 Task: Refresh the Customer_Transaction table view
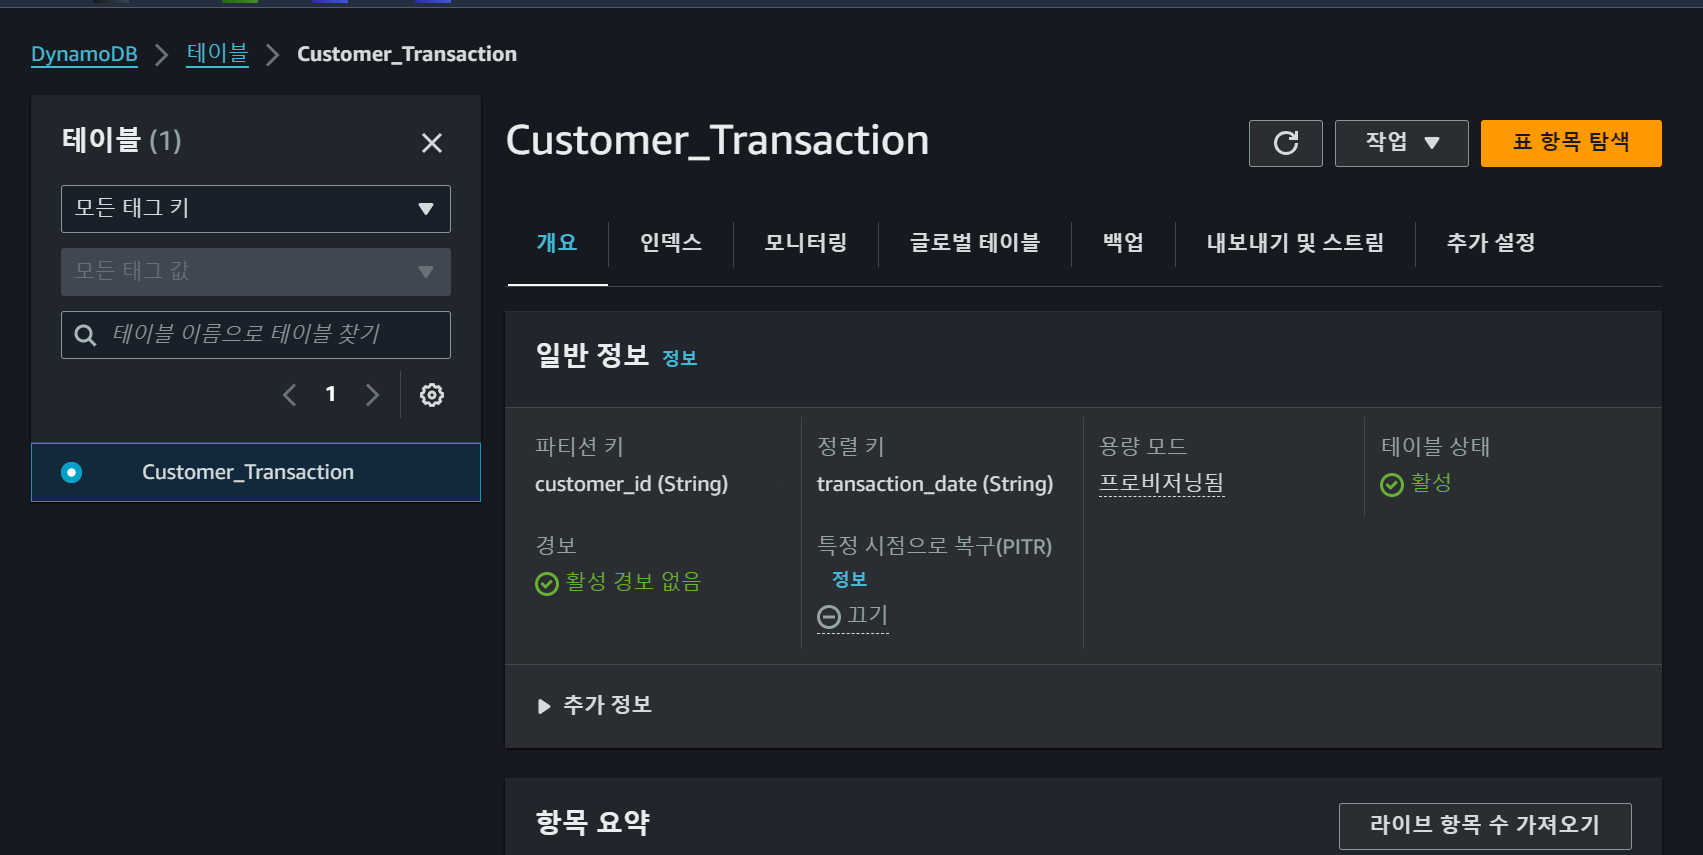tap(1286, 143)
